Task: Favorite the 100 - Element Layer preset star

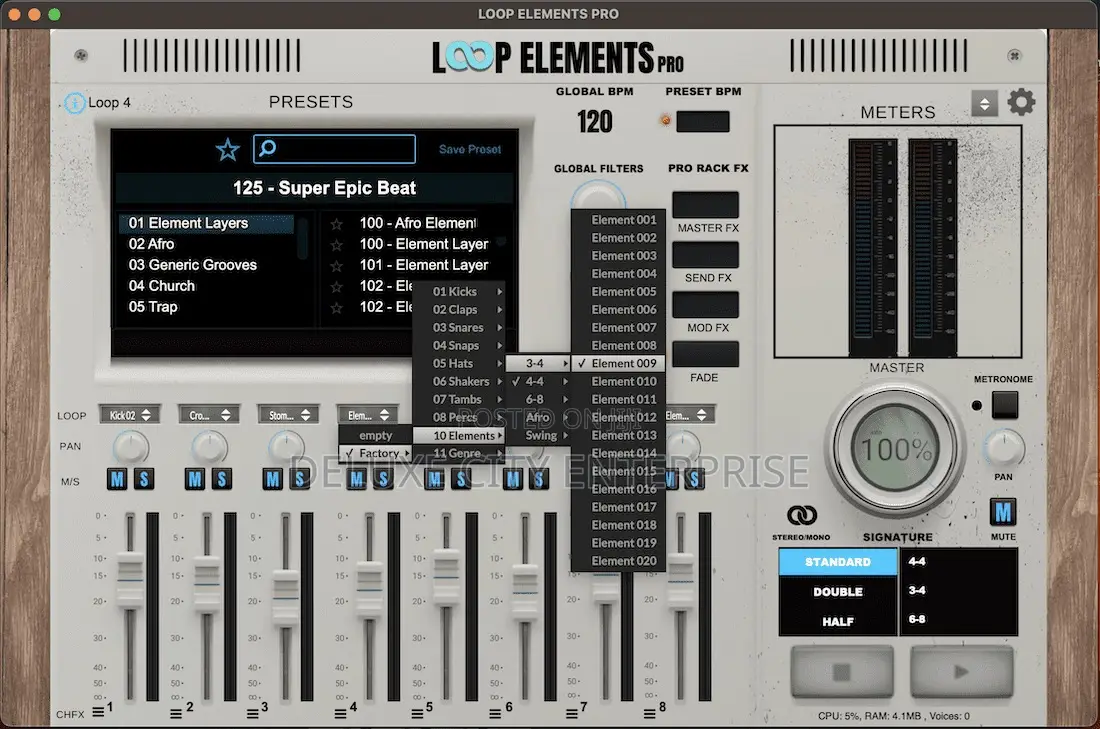Action: coord(337,245)
